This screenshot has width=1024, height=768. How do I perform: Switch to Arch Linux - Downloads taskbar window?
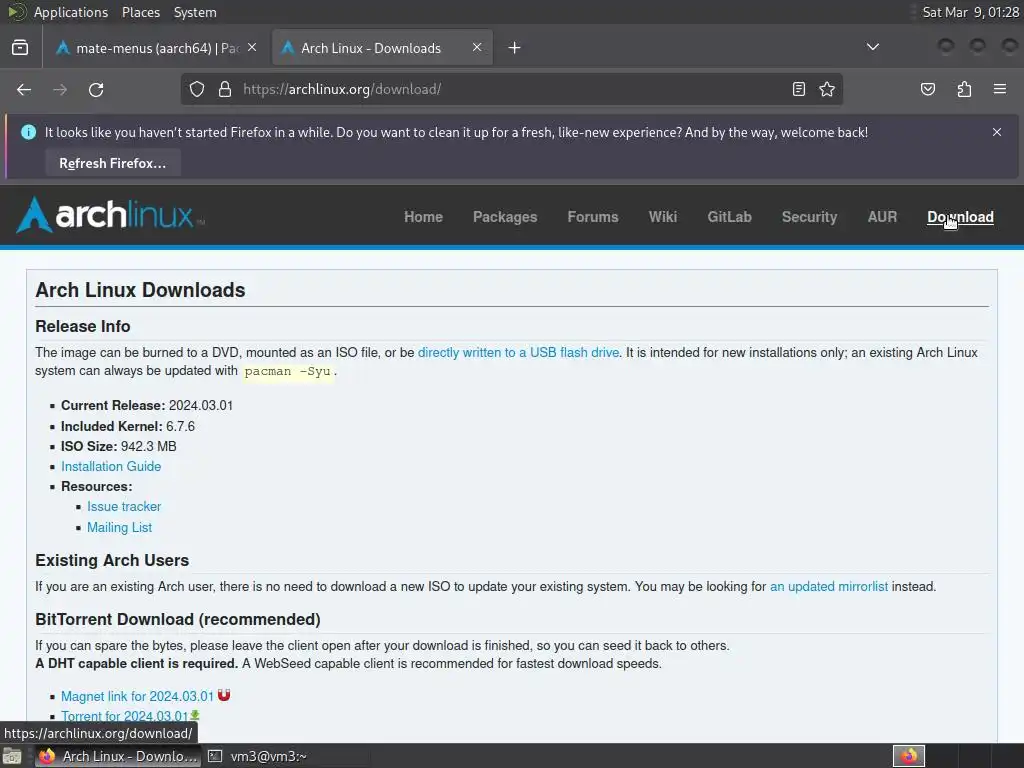click(118, 756)
